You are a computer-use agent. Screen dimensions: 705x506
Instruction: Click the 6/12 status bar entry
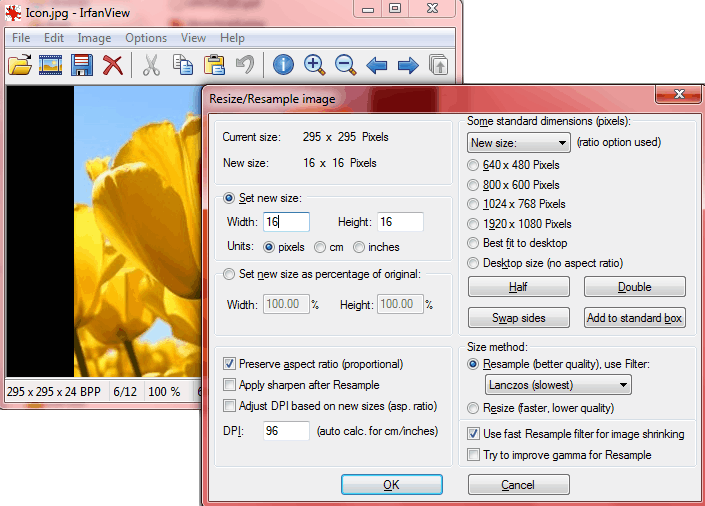click(125, 392)
